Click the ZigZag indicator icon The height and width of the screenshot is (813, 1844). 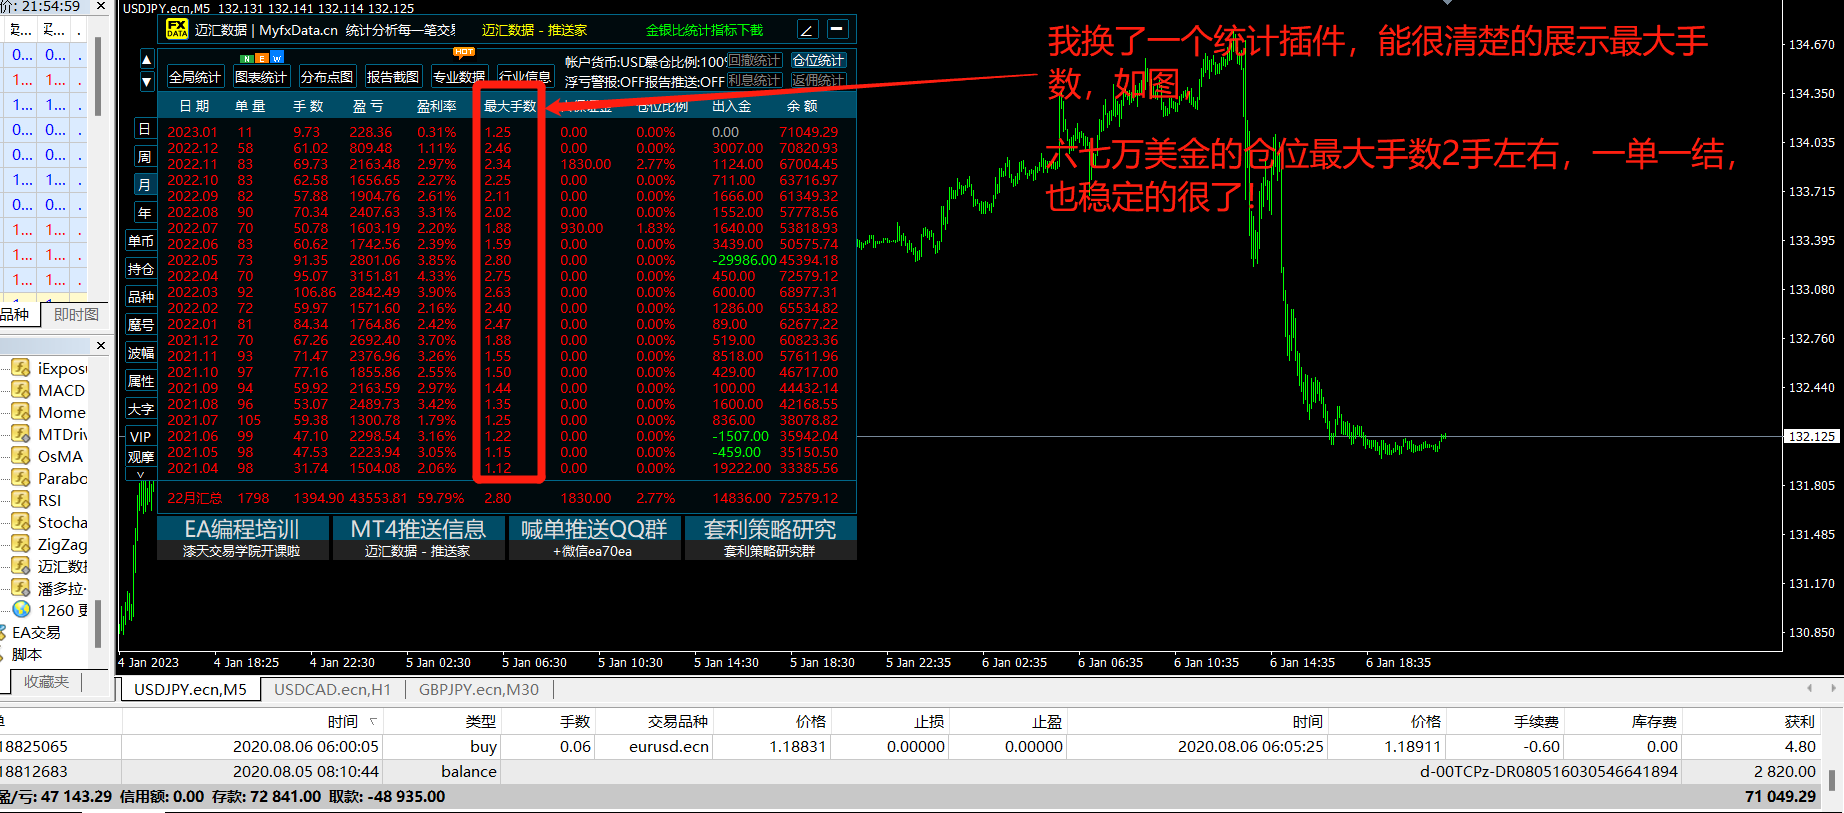(x=21, y=544)
